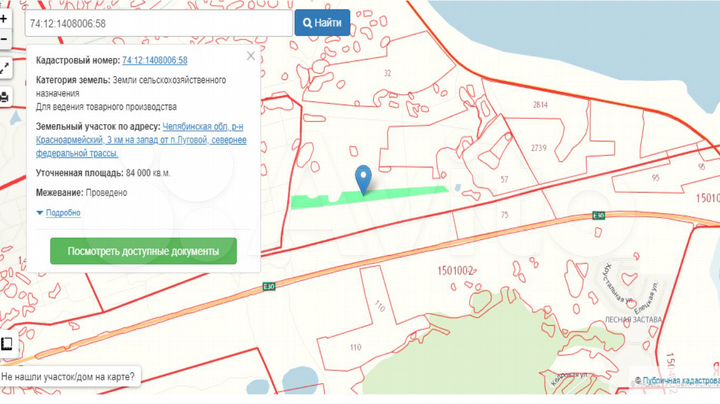This screenshot has height=404, width=720.
Task: Click the E30 road sign near highway center
Action: pos(269,286)
